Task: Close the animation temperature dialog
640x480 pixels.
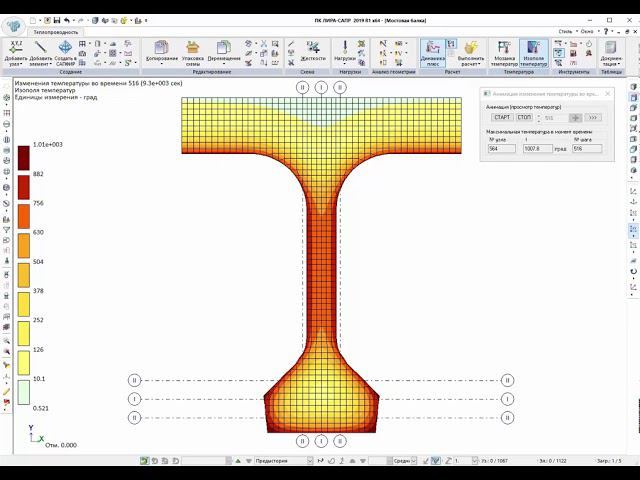Action: (x=607, y=93)
